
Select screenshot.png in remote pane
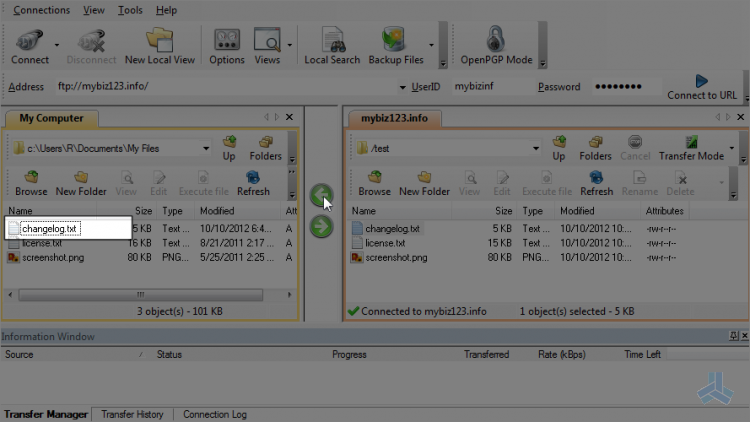[x=396, y=257]
